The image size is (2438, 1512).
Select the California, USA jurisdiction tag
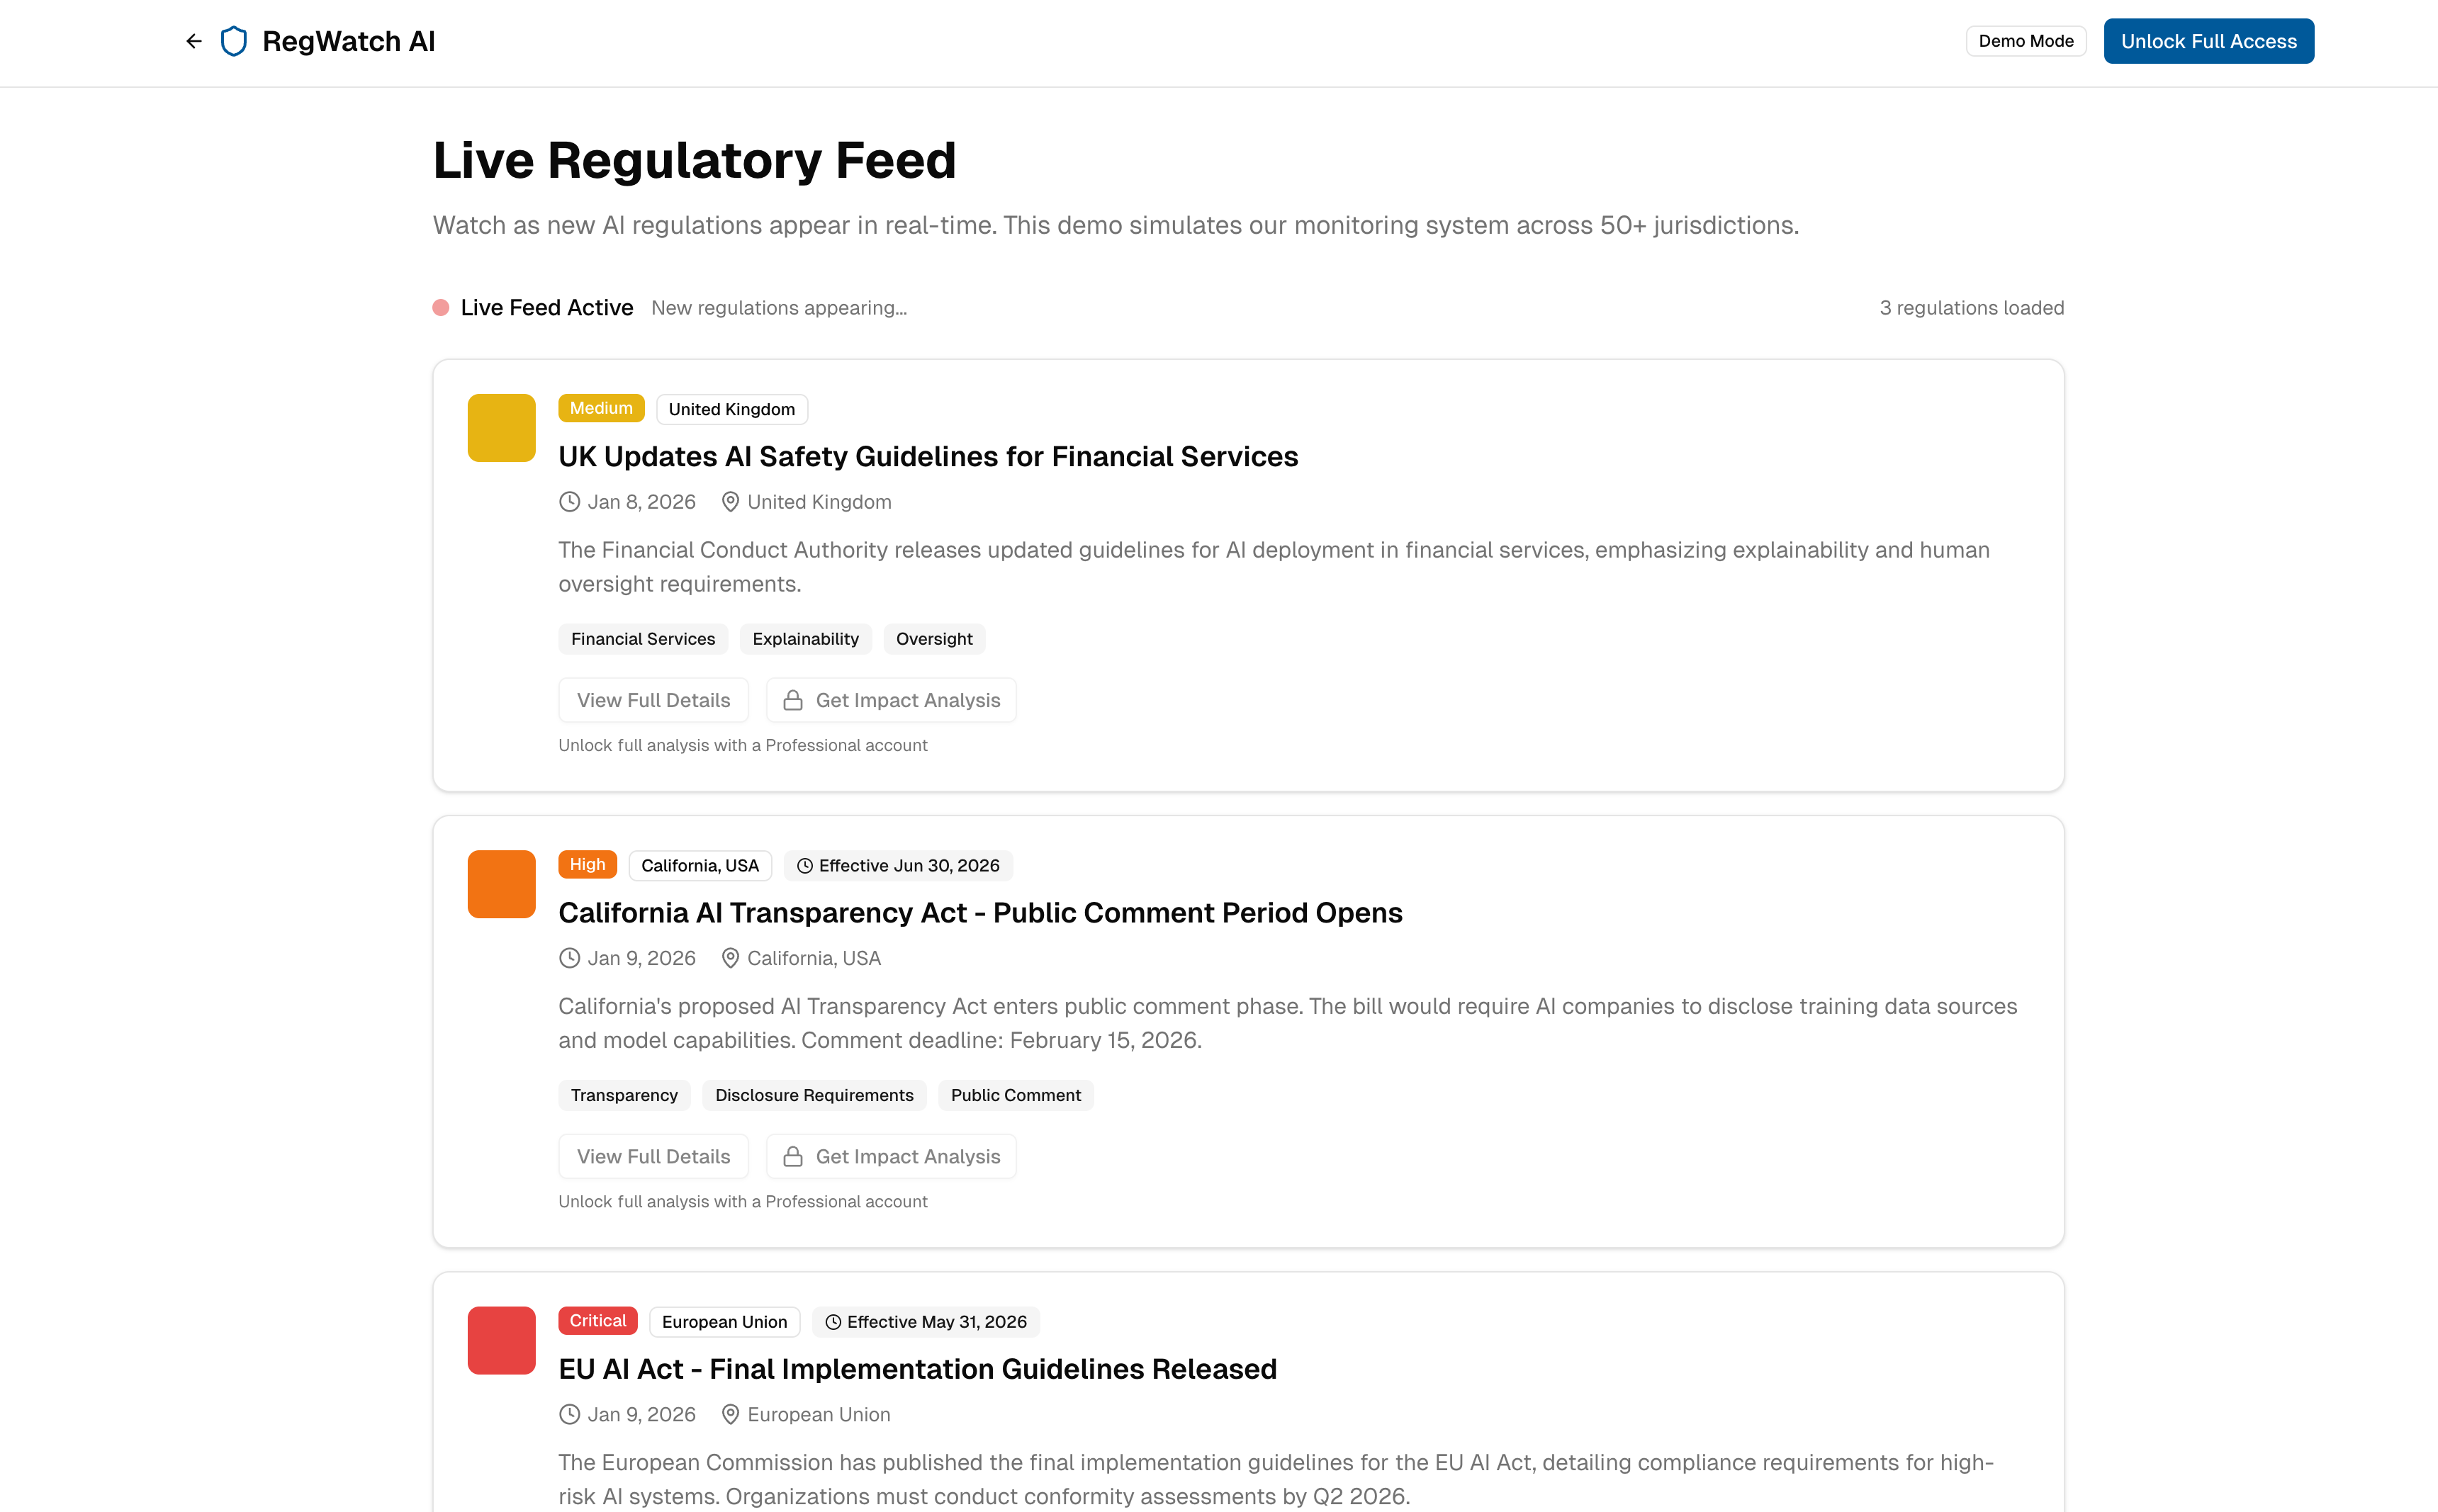(699, 865)
